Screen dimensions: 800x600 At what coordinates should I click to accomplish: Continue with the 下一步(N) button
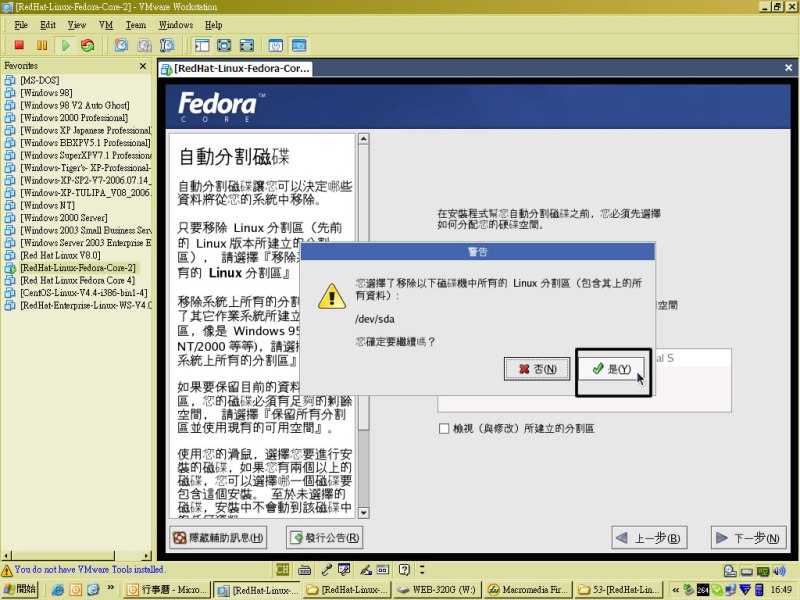tap(748, 538)
